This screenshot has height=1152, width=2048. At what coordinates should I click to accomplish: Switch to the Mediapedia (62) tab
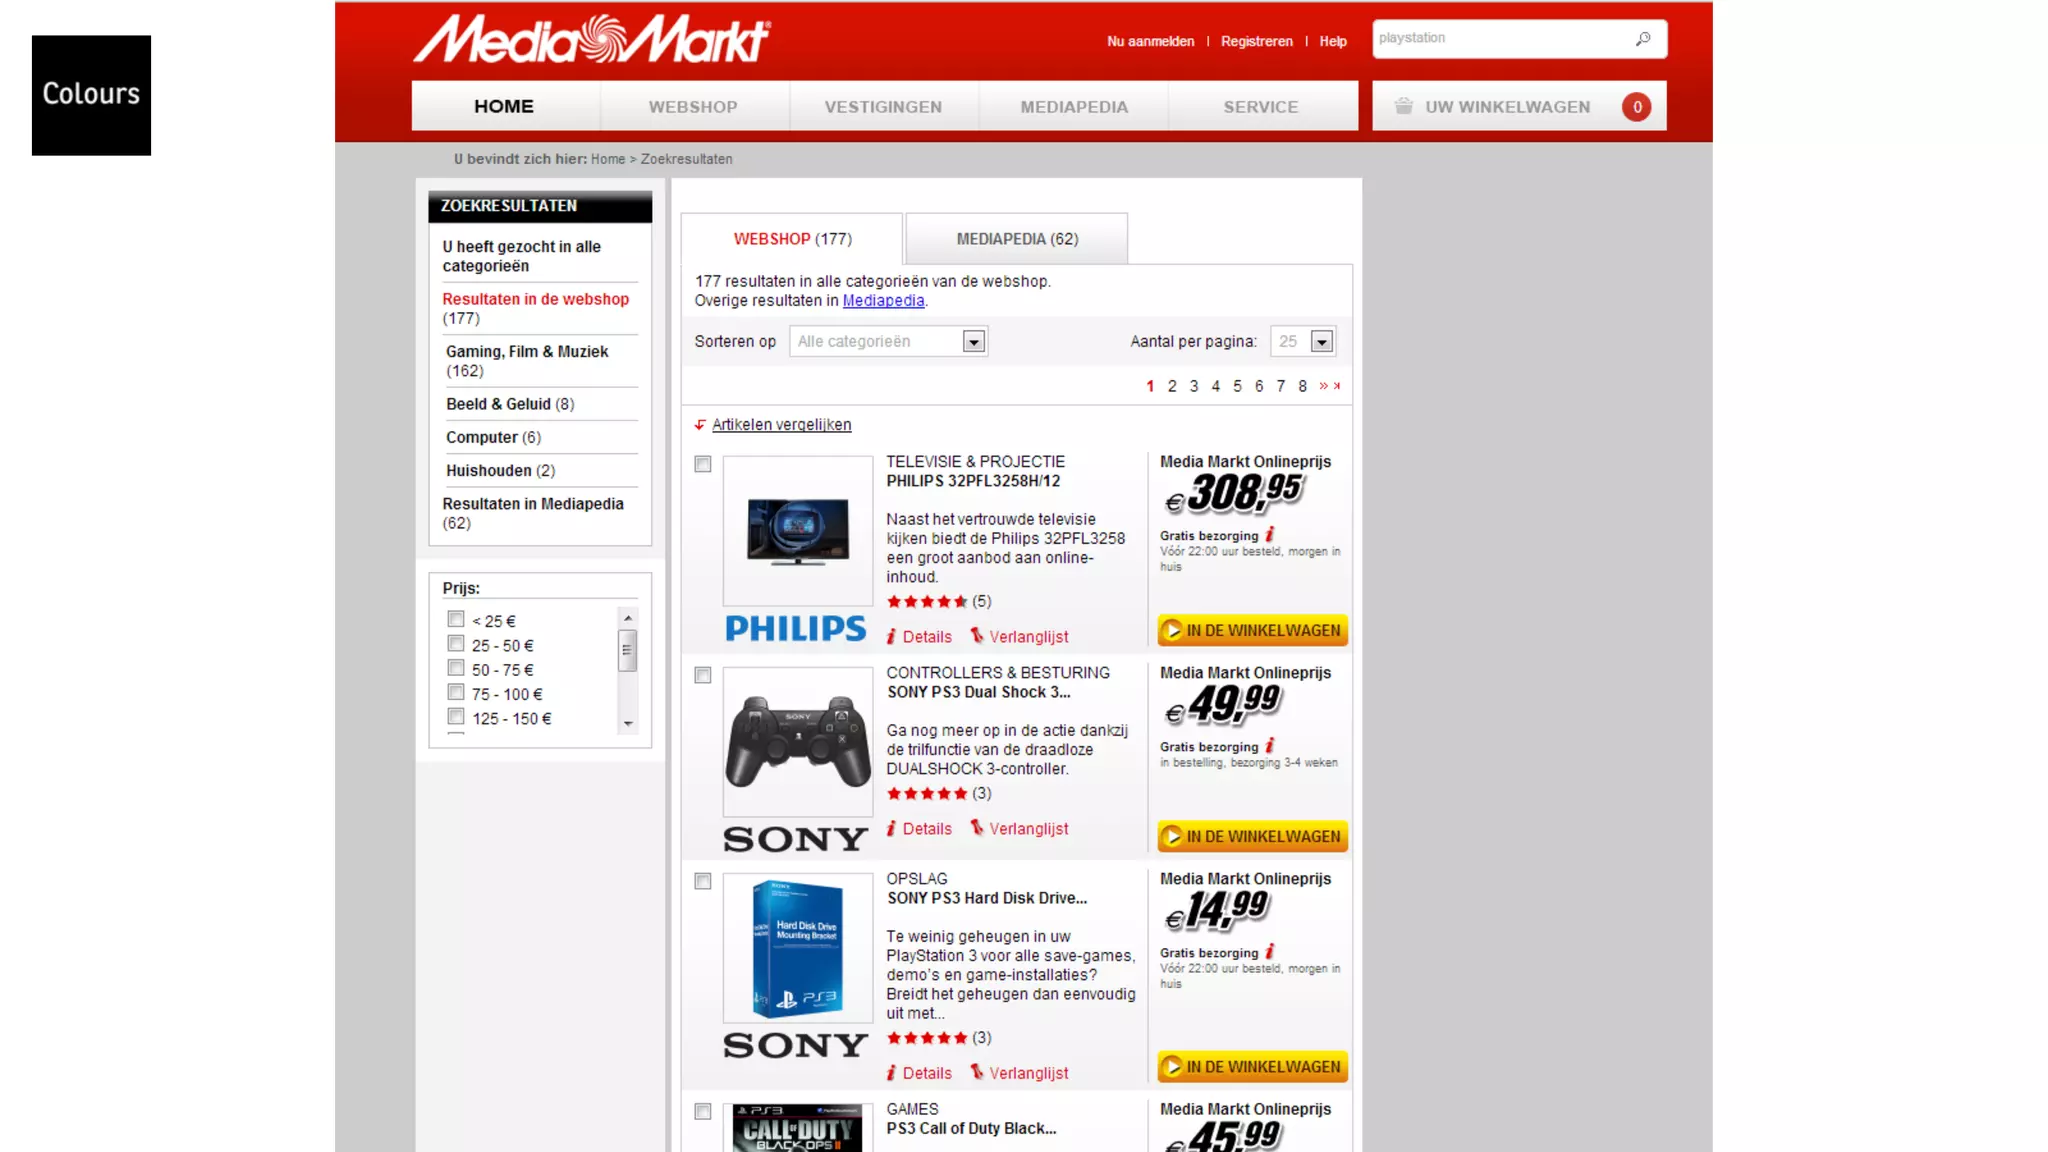click(1016, 239)
